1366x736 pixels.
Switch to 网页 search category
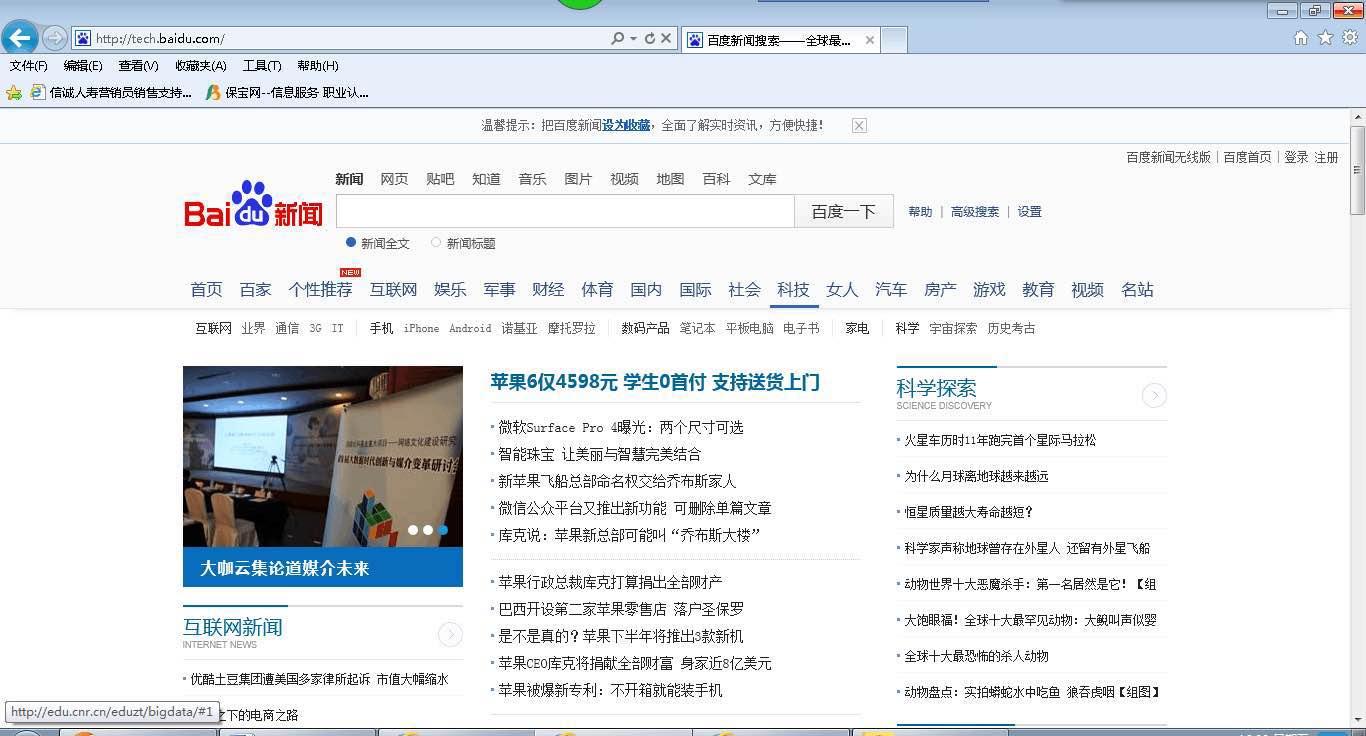pyautogui.click(x=394, y=179)
